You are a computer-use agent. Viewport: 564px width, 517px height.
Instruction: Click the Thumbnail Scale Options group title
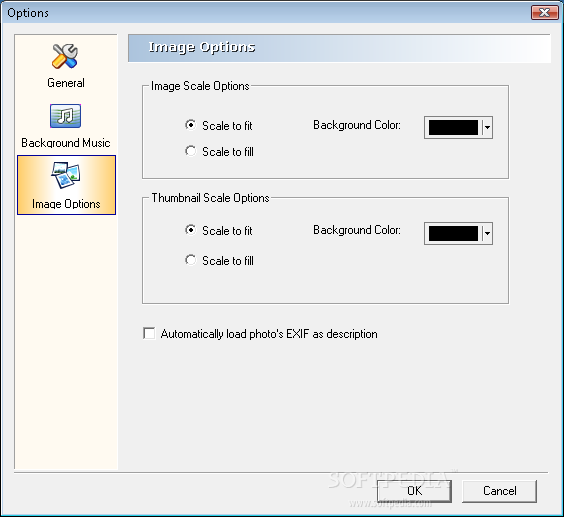pos(210,198)
